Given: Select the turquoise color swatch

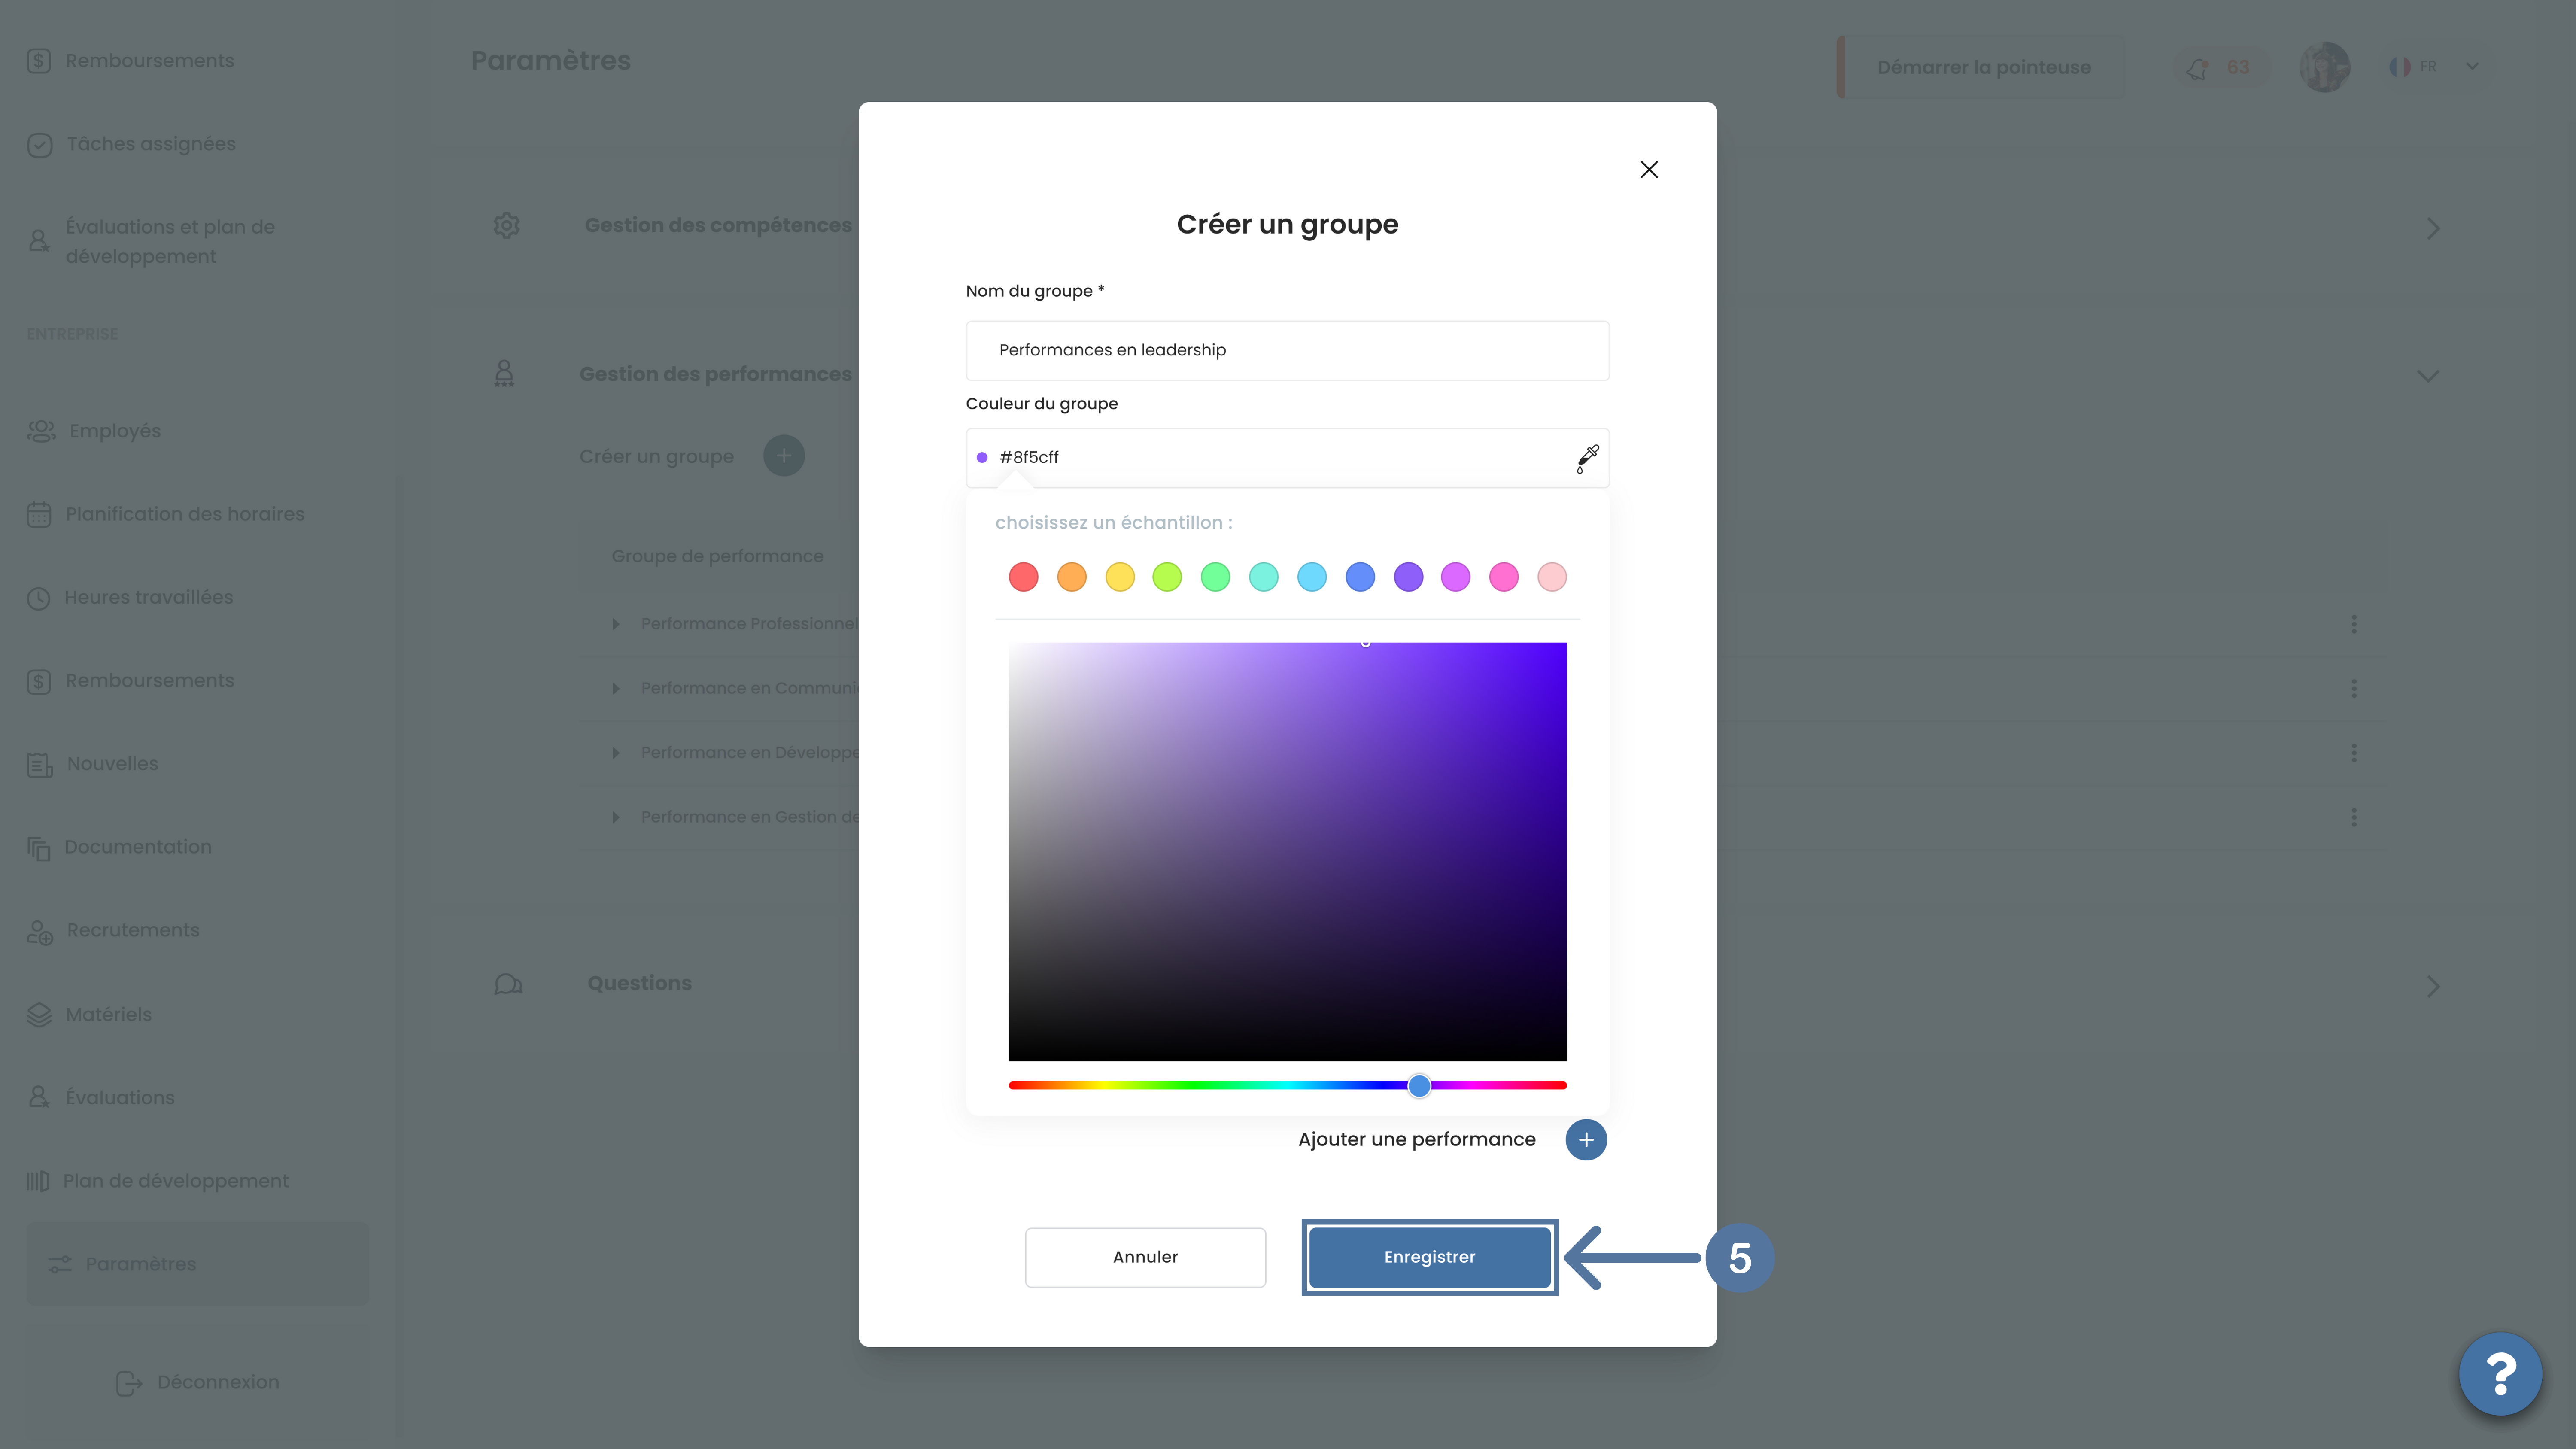Looking at the screenshot, I should [x=1263, y=577].
